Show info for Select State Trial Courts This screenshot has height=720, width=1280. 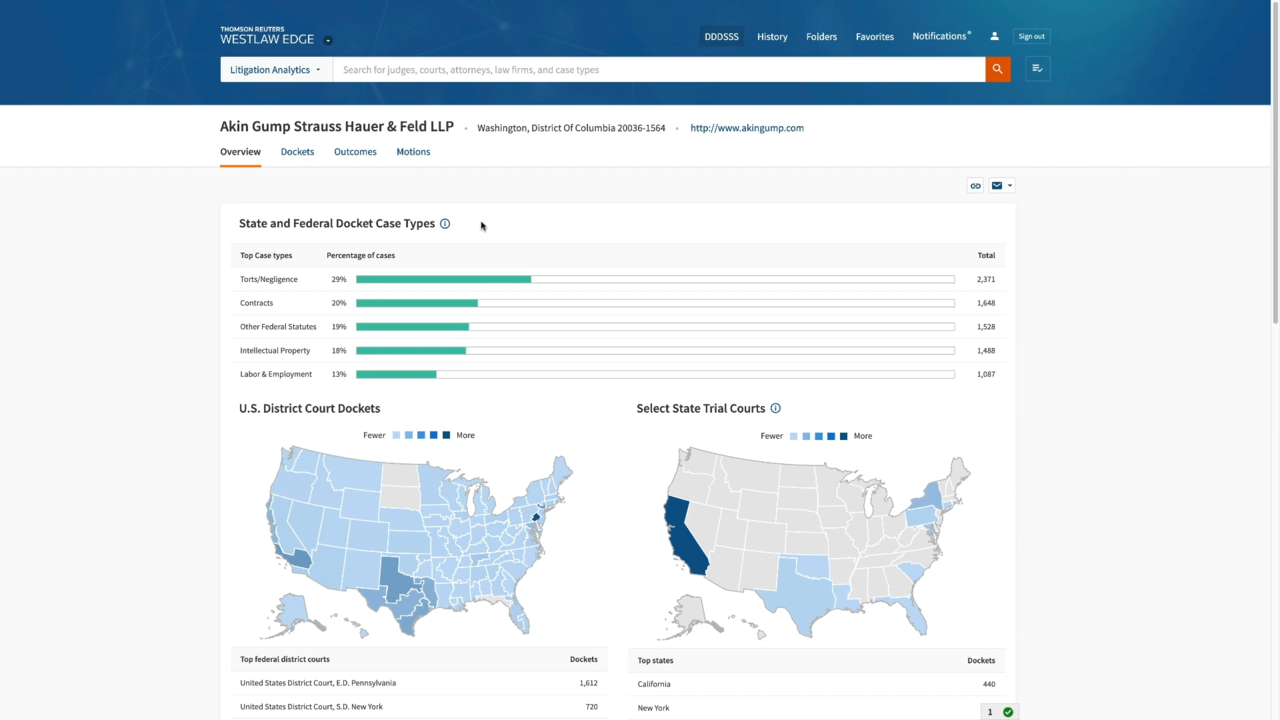pyautogui.click(x=775, y=409)
